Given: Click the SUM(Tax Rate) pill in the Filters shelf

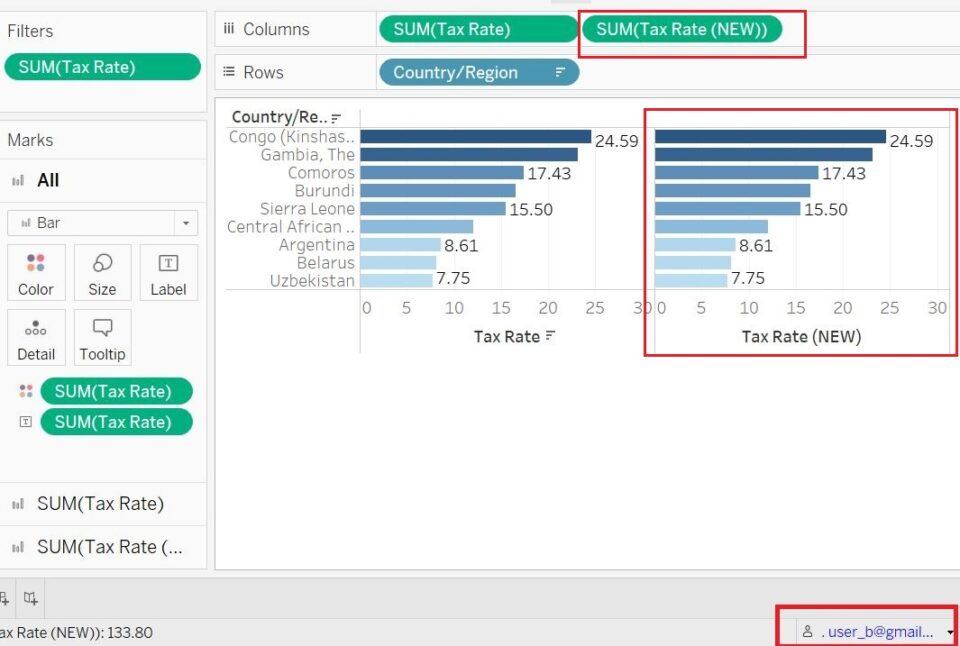Looking at the screenshot, I should tap(101, 66).
